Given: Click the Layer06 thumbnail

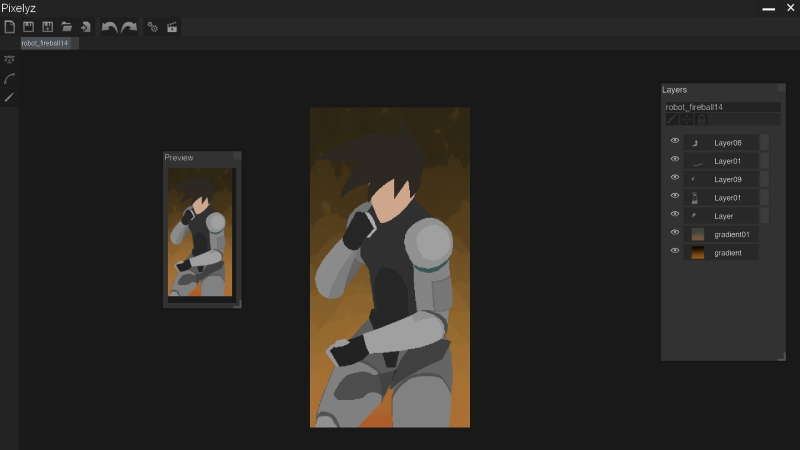Looking at the screenshot, I should (x=695, y=143).
